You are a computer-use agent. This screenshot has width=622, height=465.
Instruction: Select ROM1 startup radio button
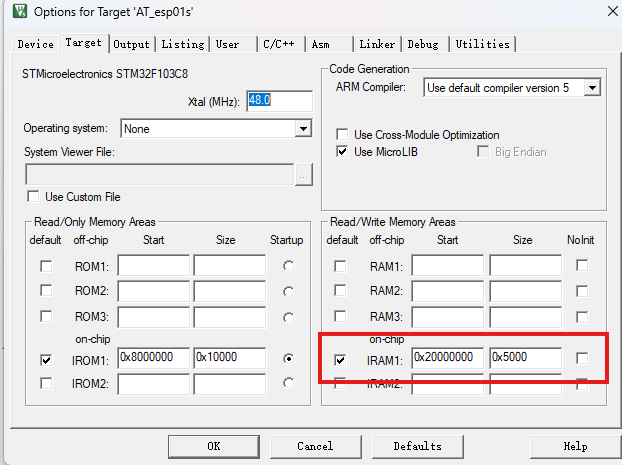point(289,266)
